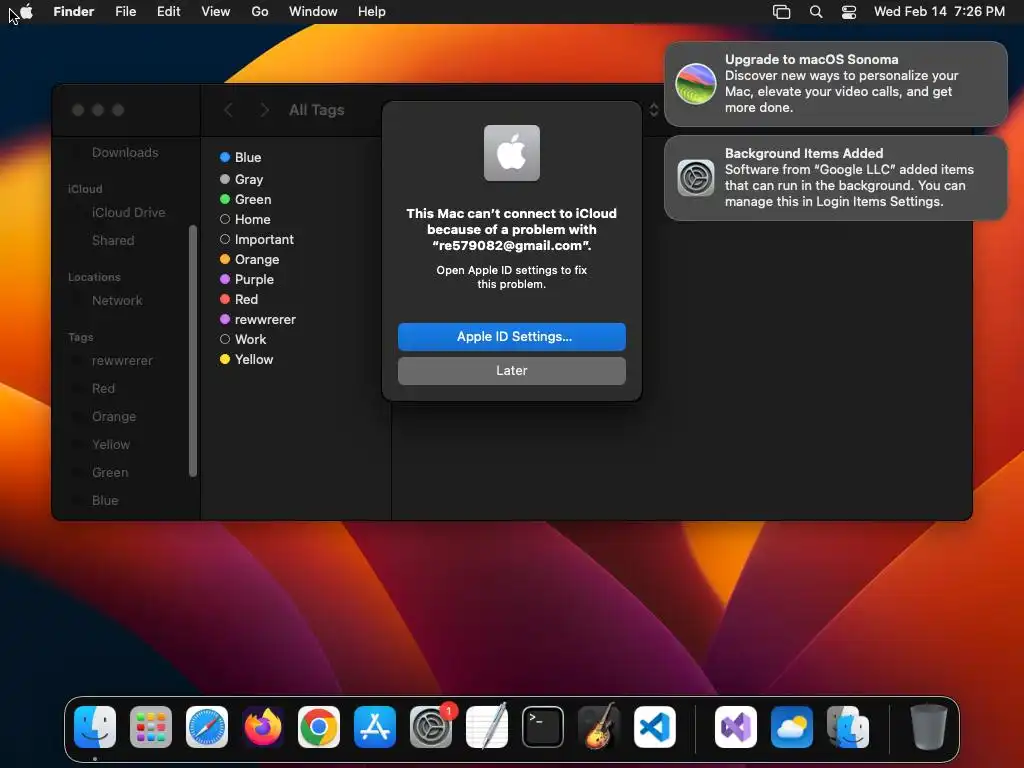Open purple Visual Studio icon in Dock
The height and width of the screenshot is (768, 1024).
(x=736, y=727)
